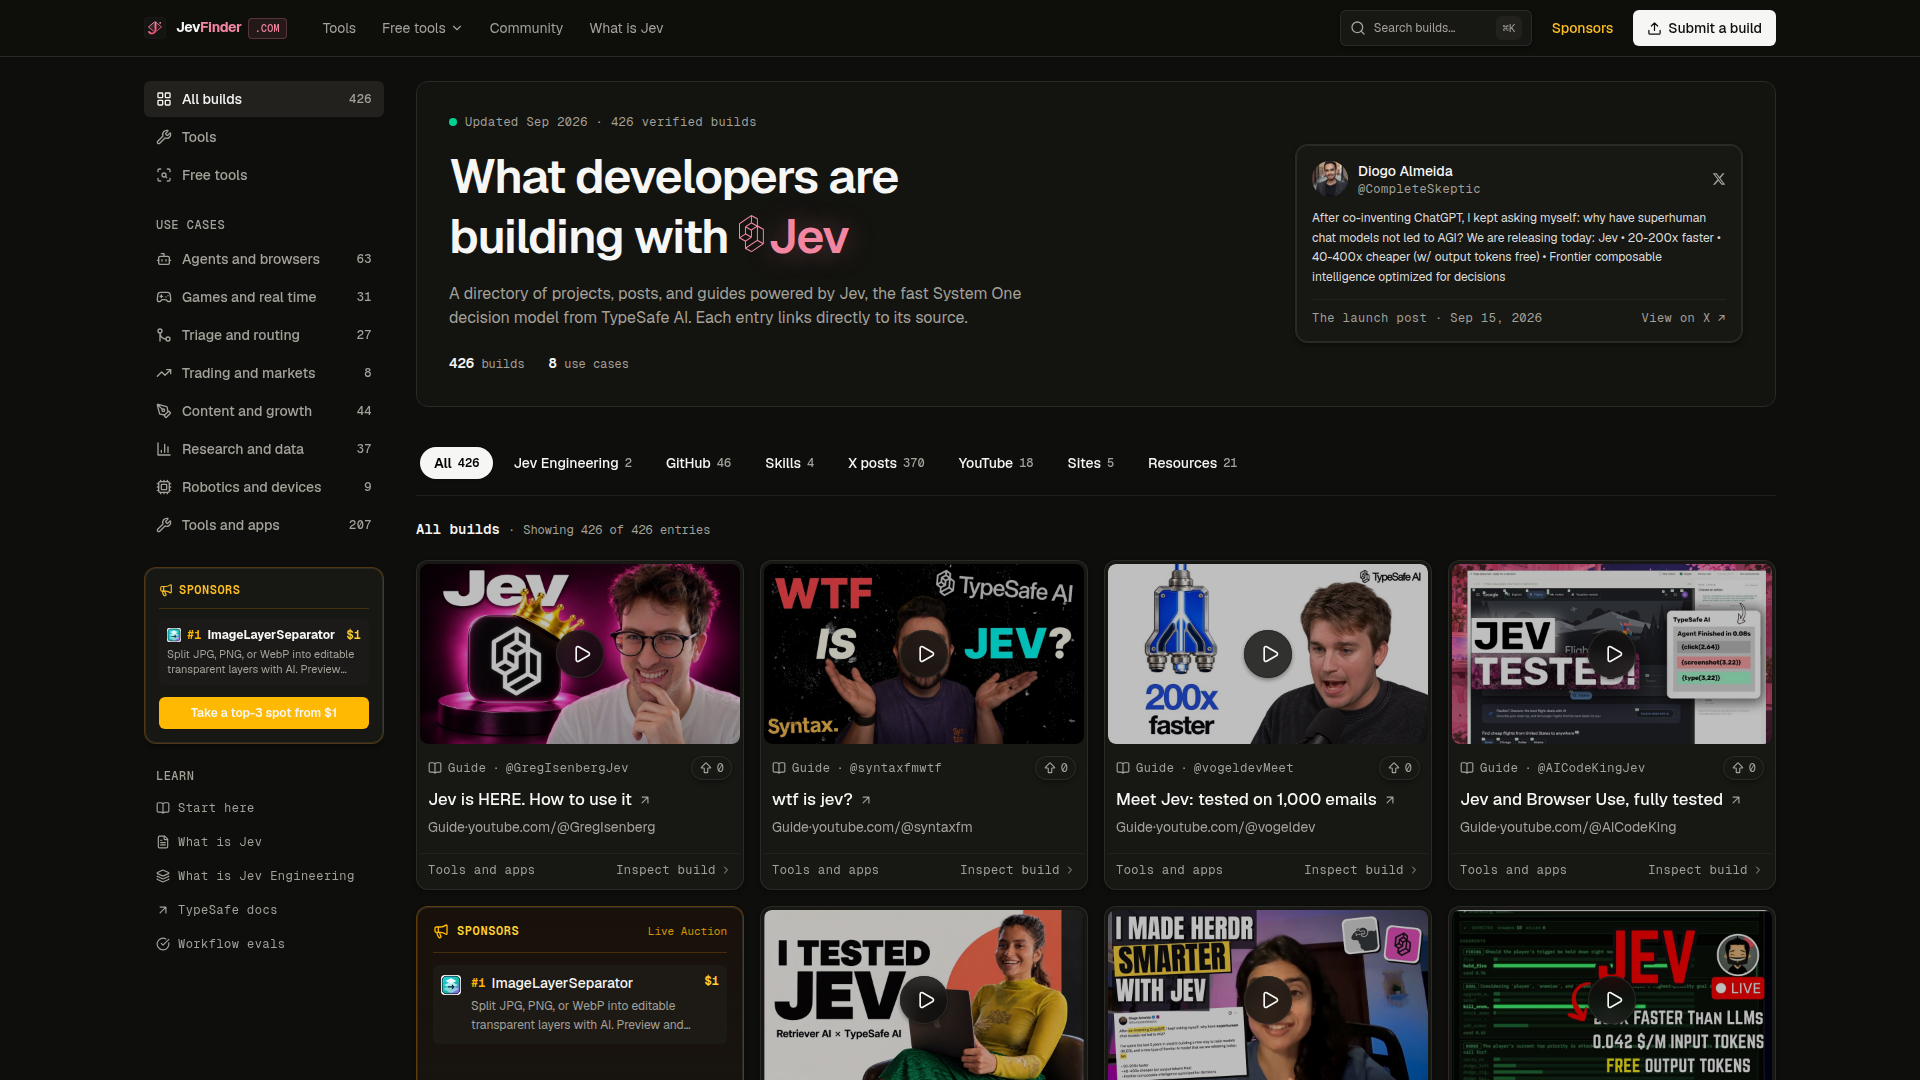
Task: Click the Agents and browsers robot icon
Action: tap(164, 259)
